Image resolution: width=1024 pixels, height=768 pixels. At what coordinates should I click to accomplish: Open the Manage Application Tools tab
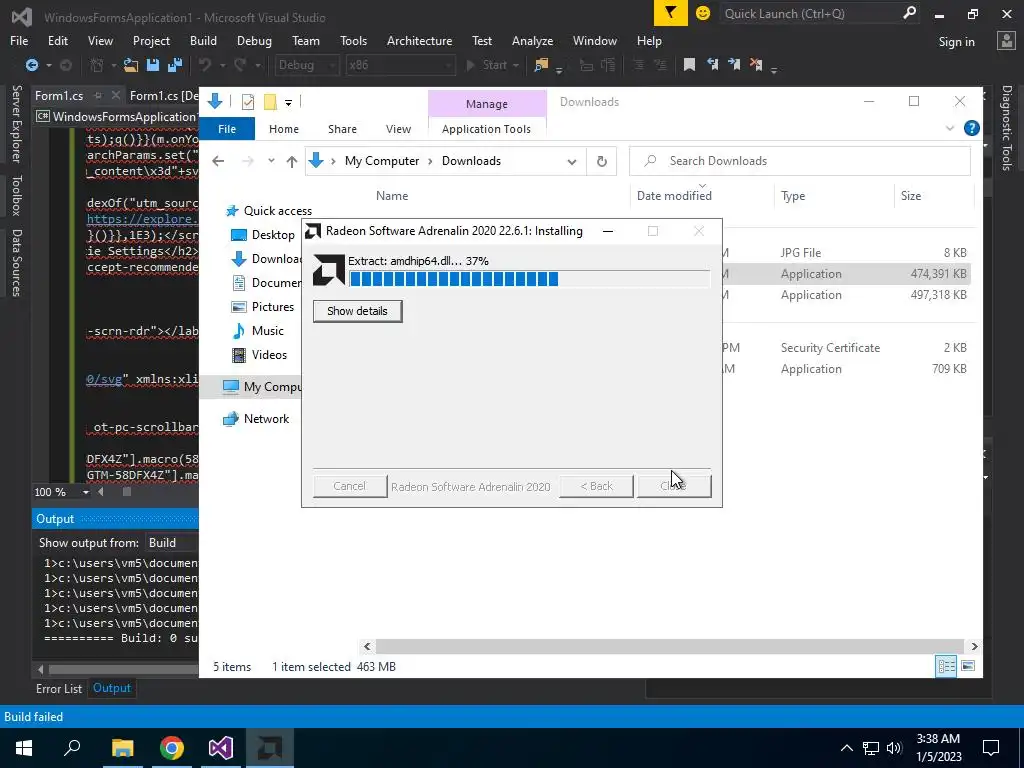click(487, 129)
